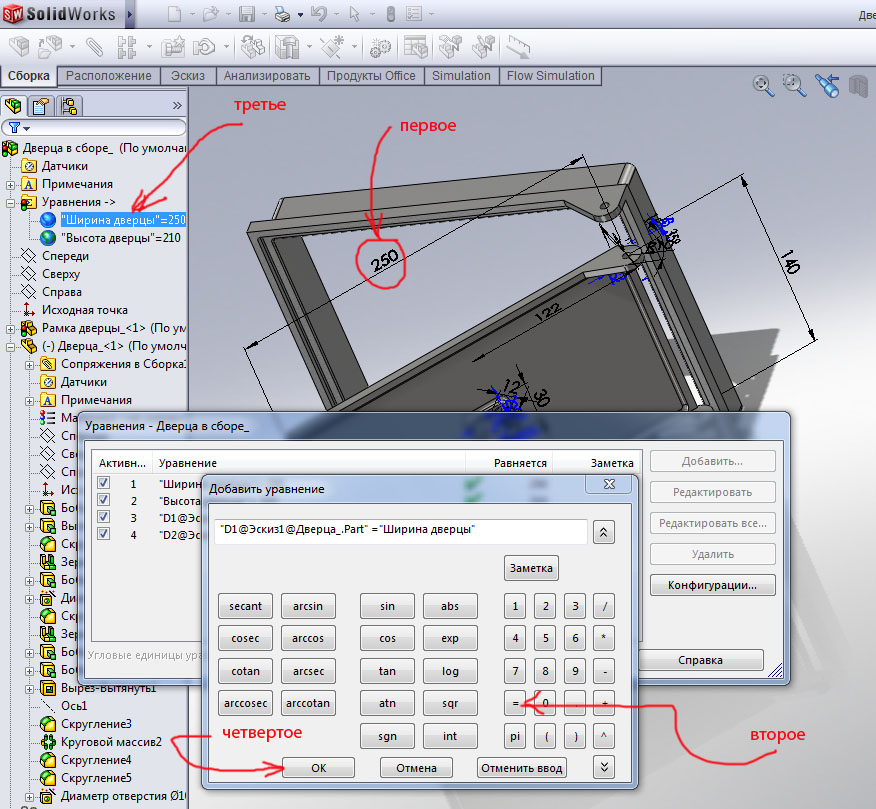Click the New document icon
The image size is (876, 809).
coord(175,14)
